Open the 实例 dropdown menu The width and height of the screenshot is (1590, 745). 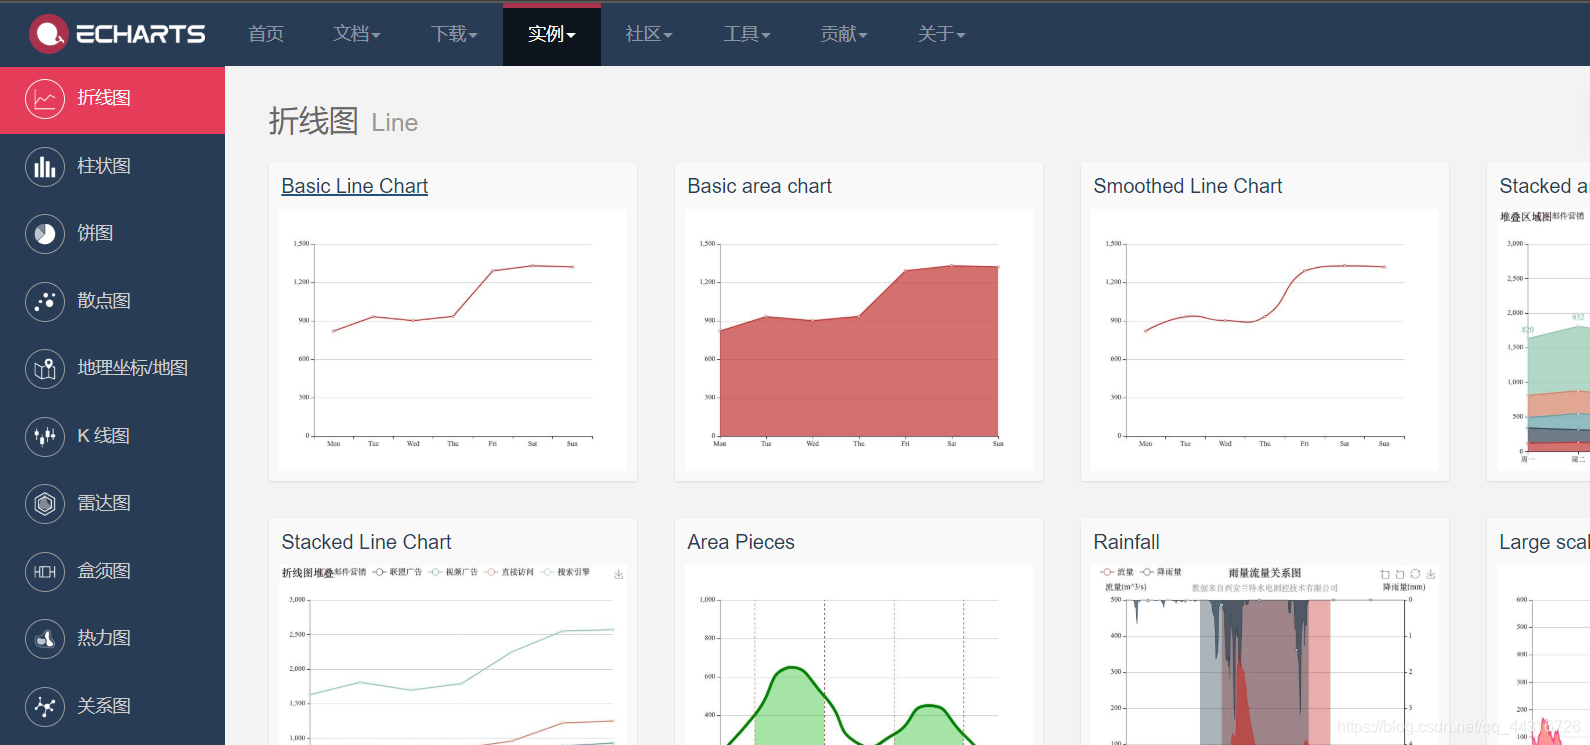[552, 34]
